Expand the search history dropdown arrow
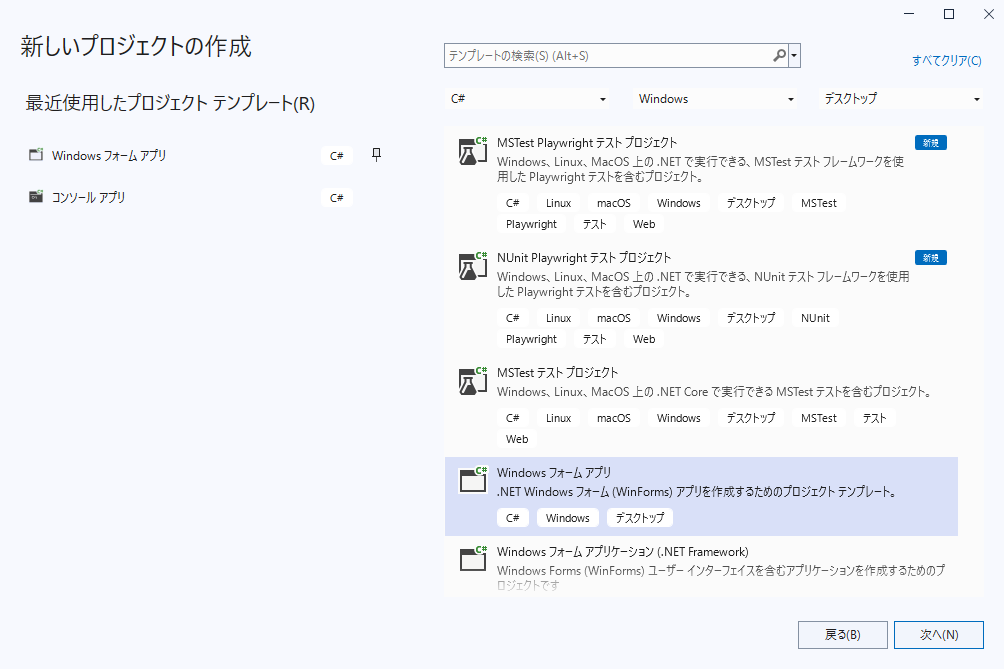 [x=795, y=56]
